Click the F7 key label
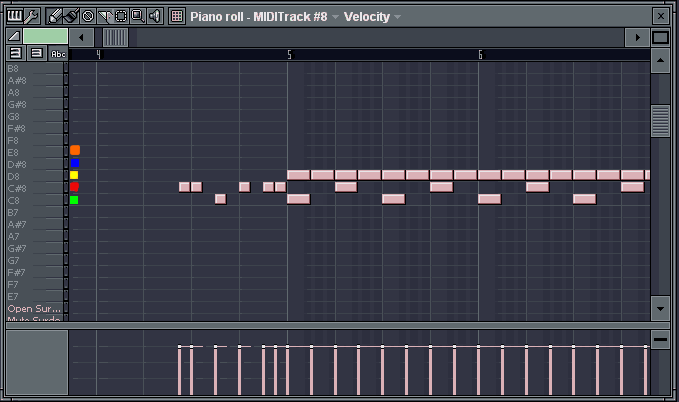The height and width of the screenshot is (402, 679). (13, 285)
